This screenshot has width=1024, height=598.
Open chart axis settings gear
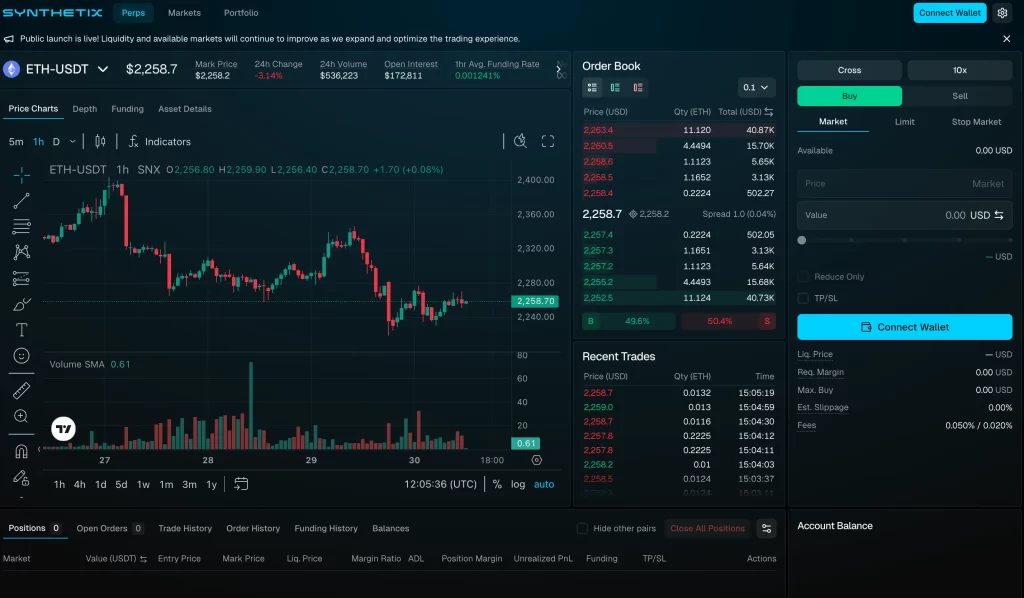coord(537,460)
